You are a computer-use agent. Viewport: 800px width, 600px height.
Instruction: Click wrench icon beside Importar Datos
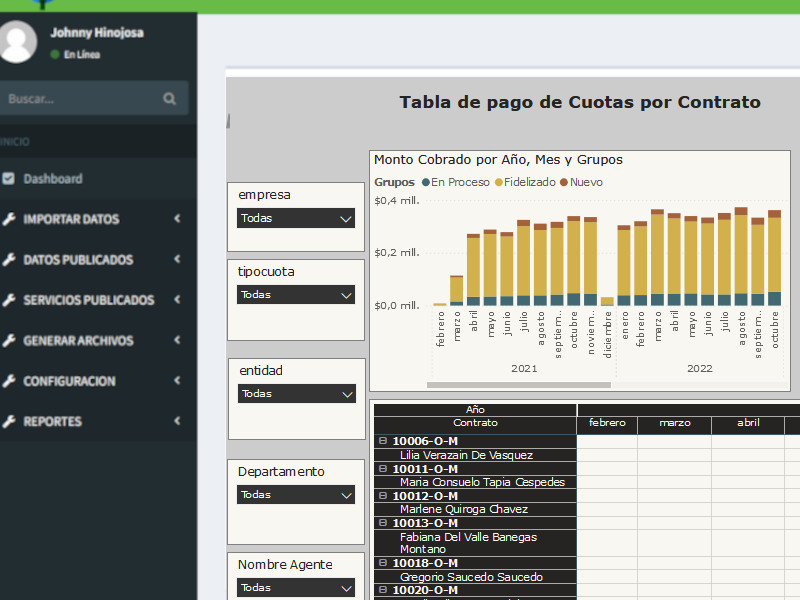[9, 219]
